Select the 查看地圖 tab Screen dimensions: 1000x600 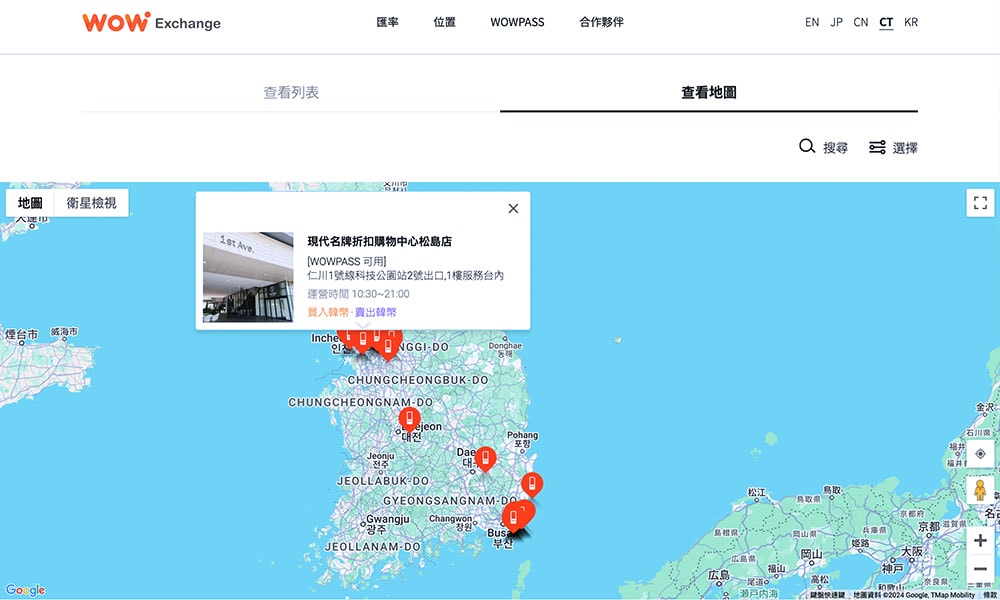pyautogui.click(x=709, y=92)
